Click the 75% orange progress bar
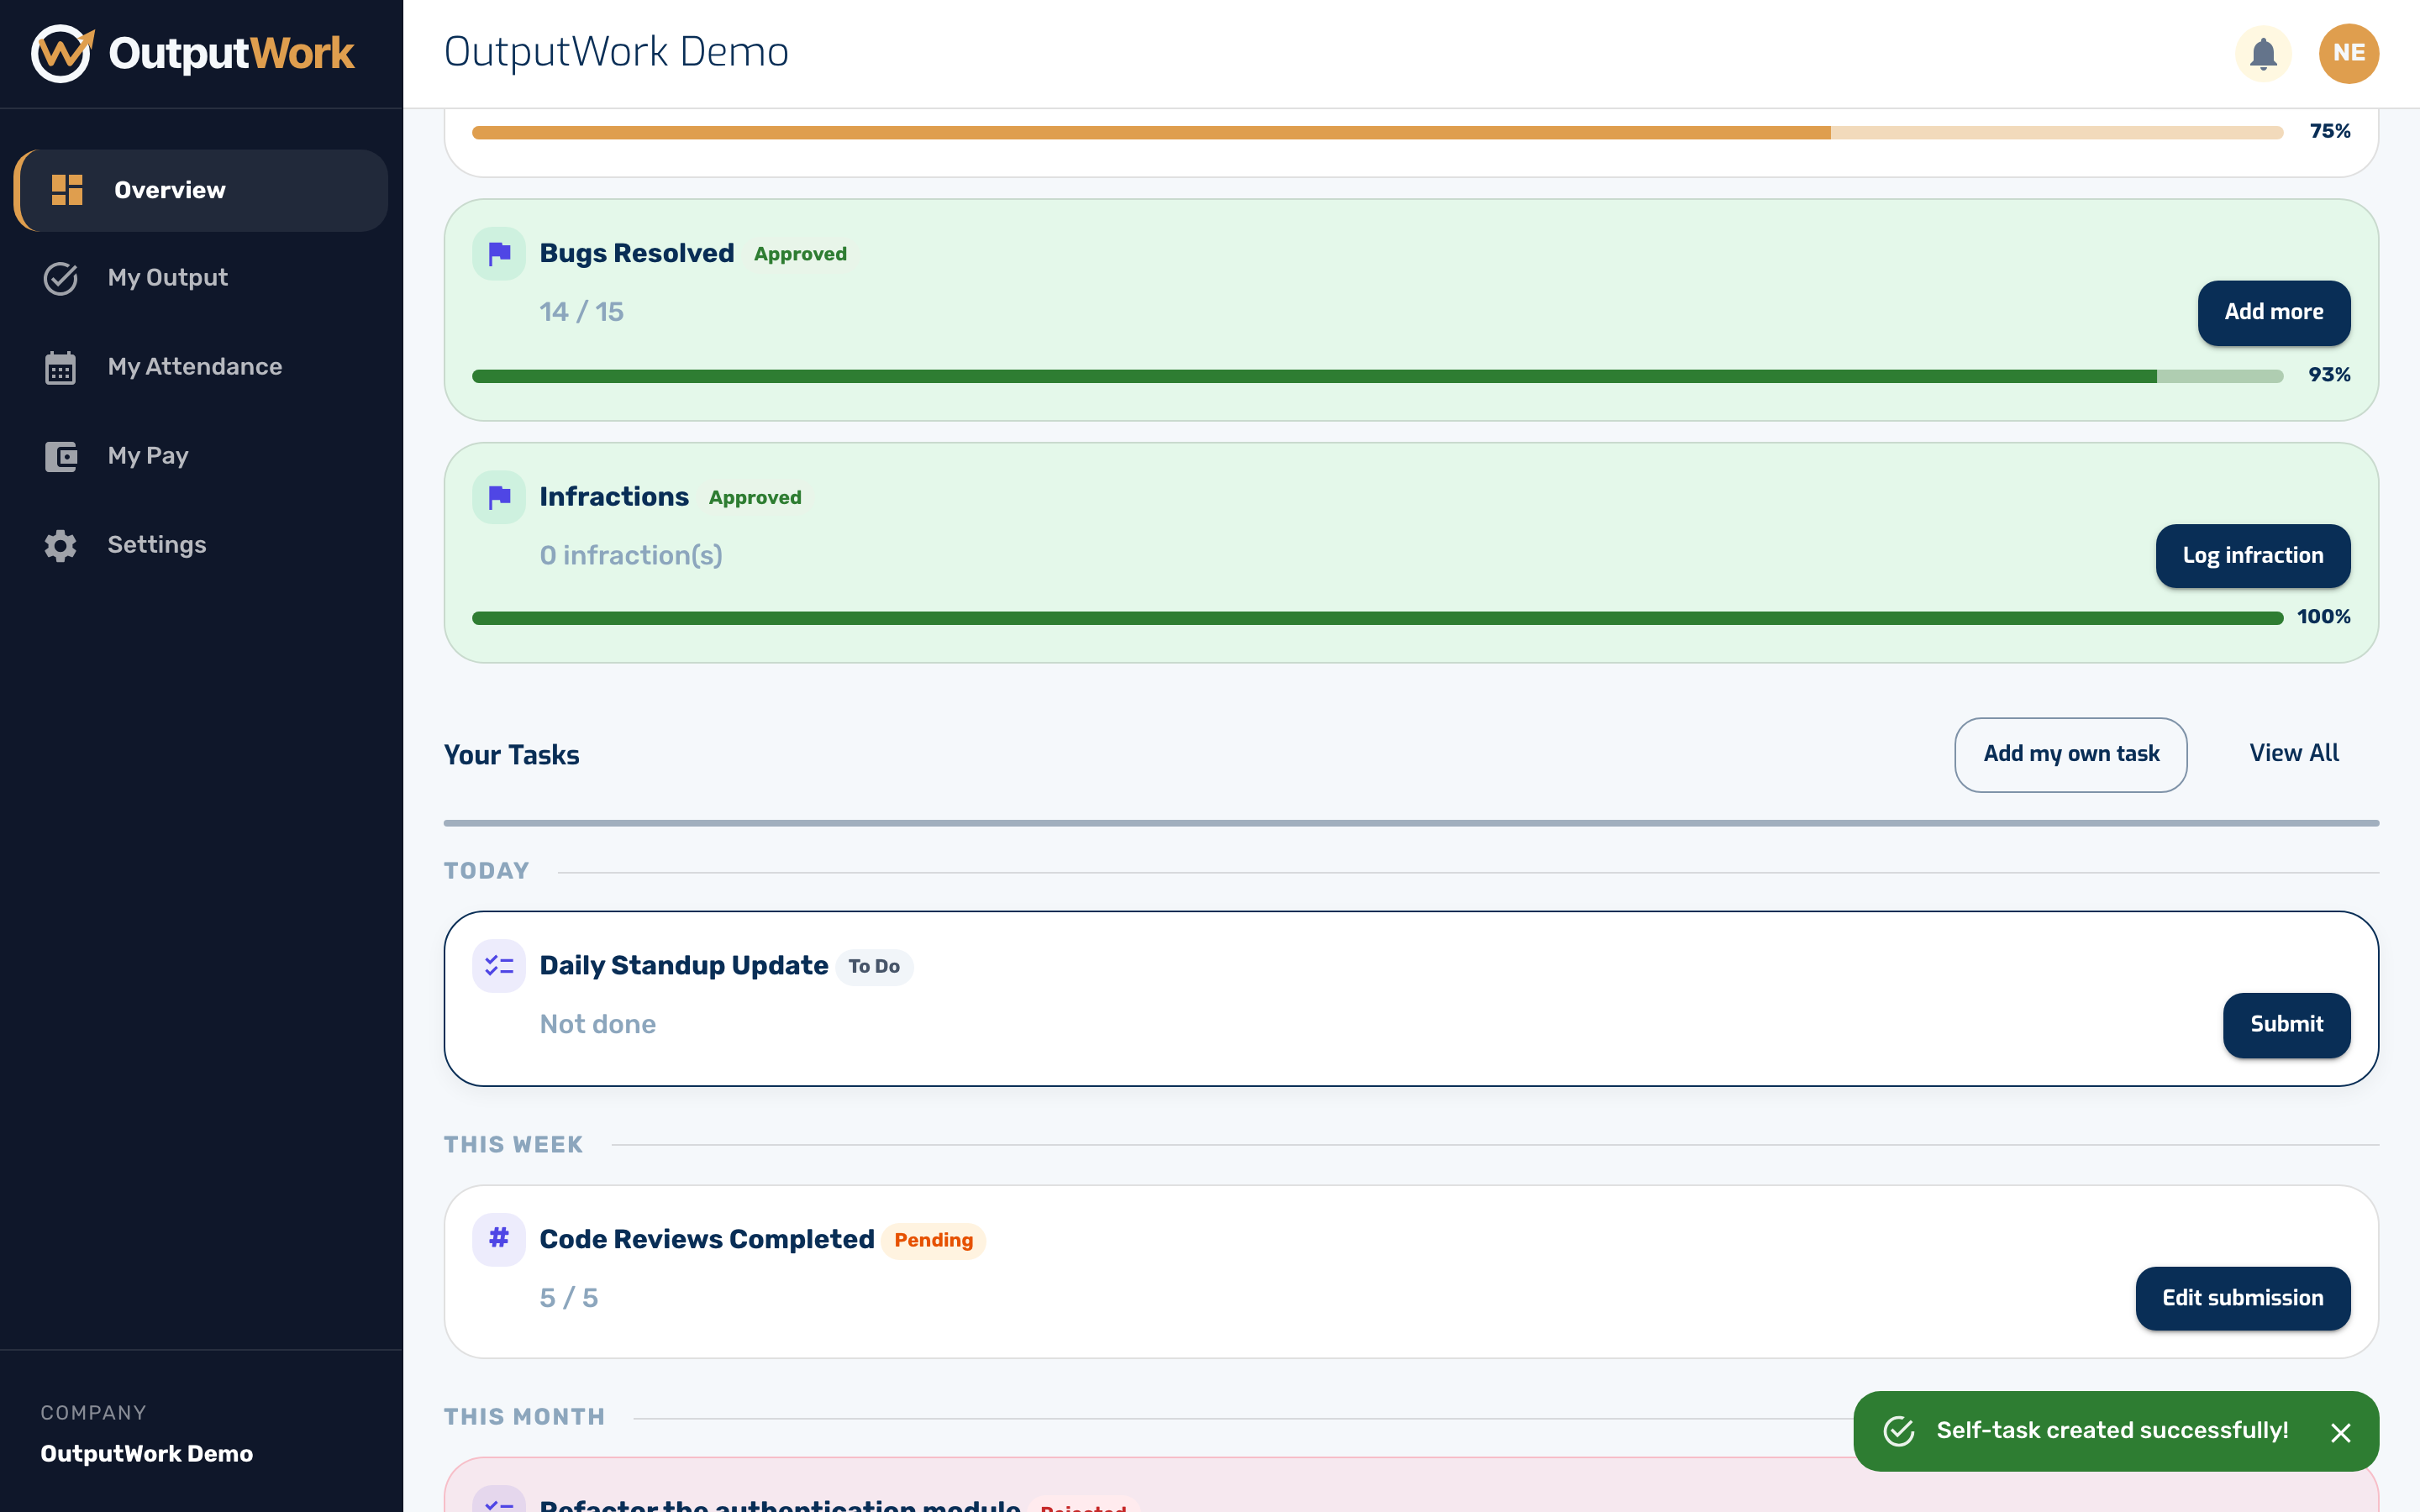Screen dimensions: 2420x1512 tap(1377, 132)
